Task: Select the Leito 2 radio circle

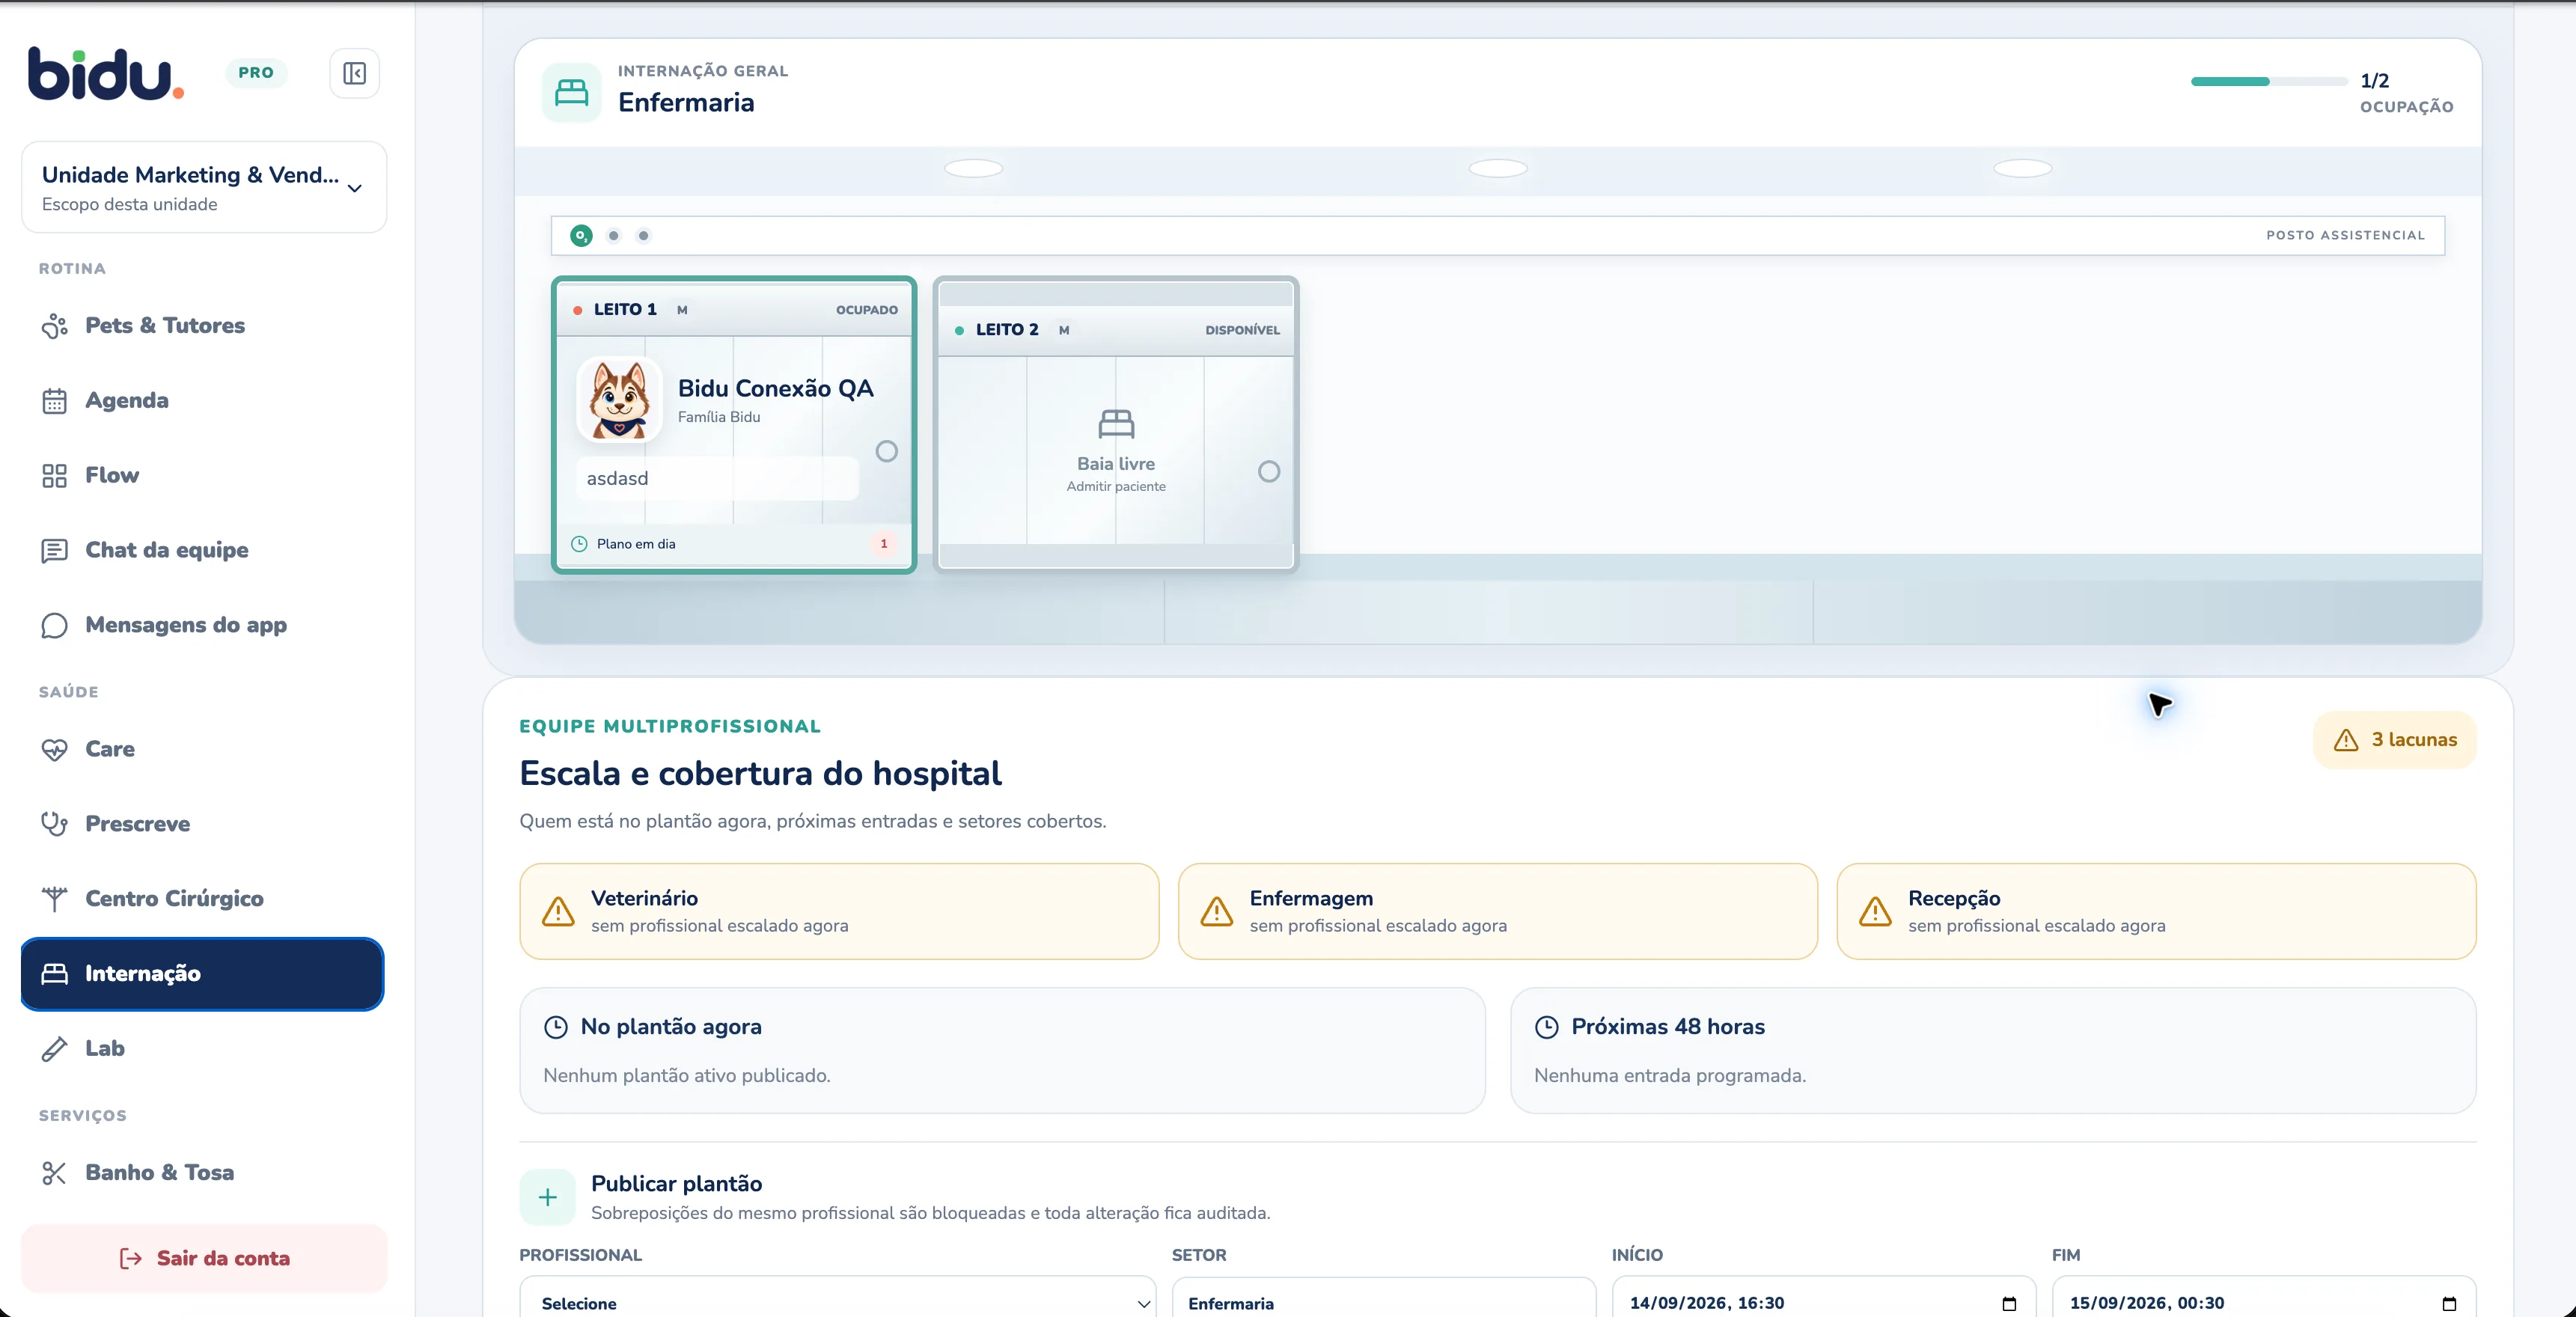Action: [1268, 471]
